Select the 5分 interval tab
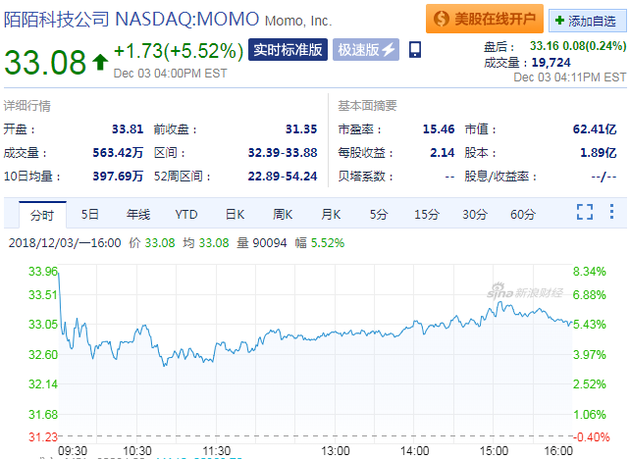Viewport: 630px width, 459px height. coord(379,214)
